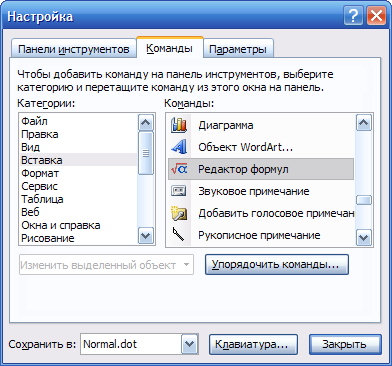Click the Команды list up arrow

[x=363, y=123]
